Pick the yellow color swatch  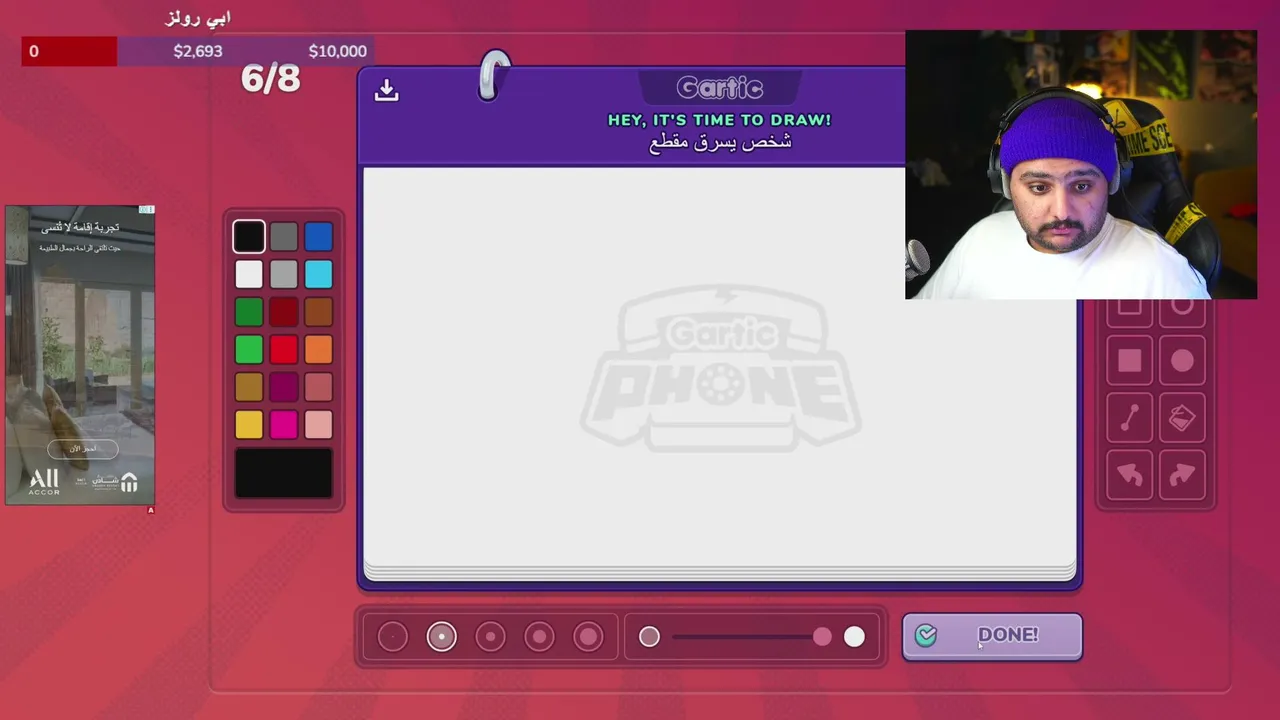pos(249,426)
